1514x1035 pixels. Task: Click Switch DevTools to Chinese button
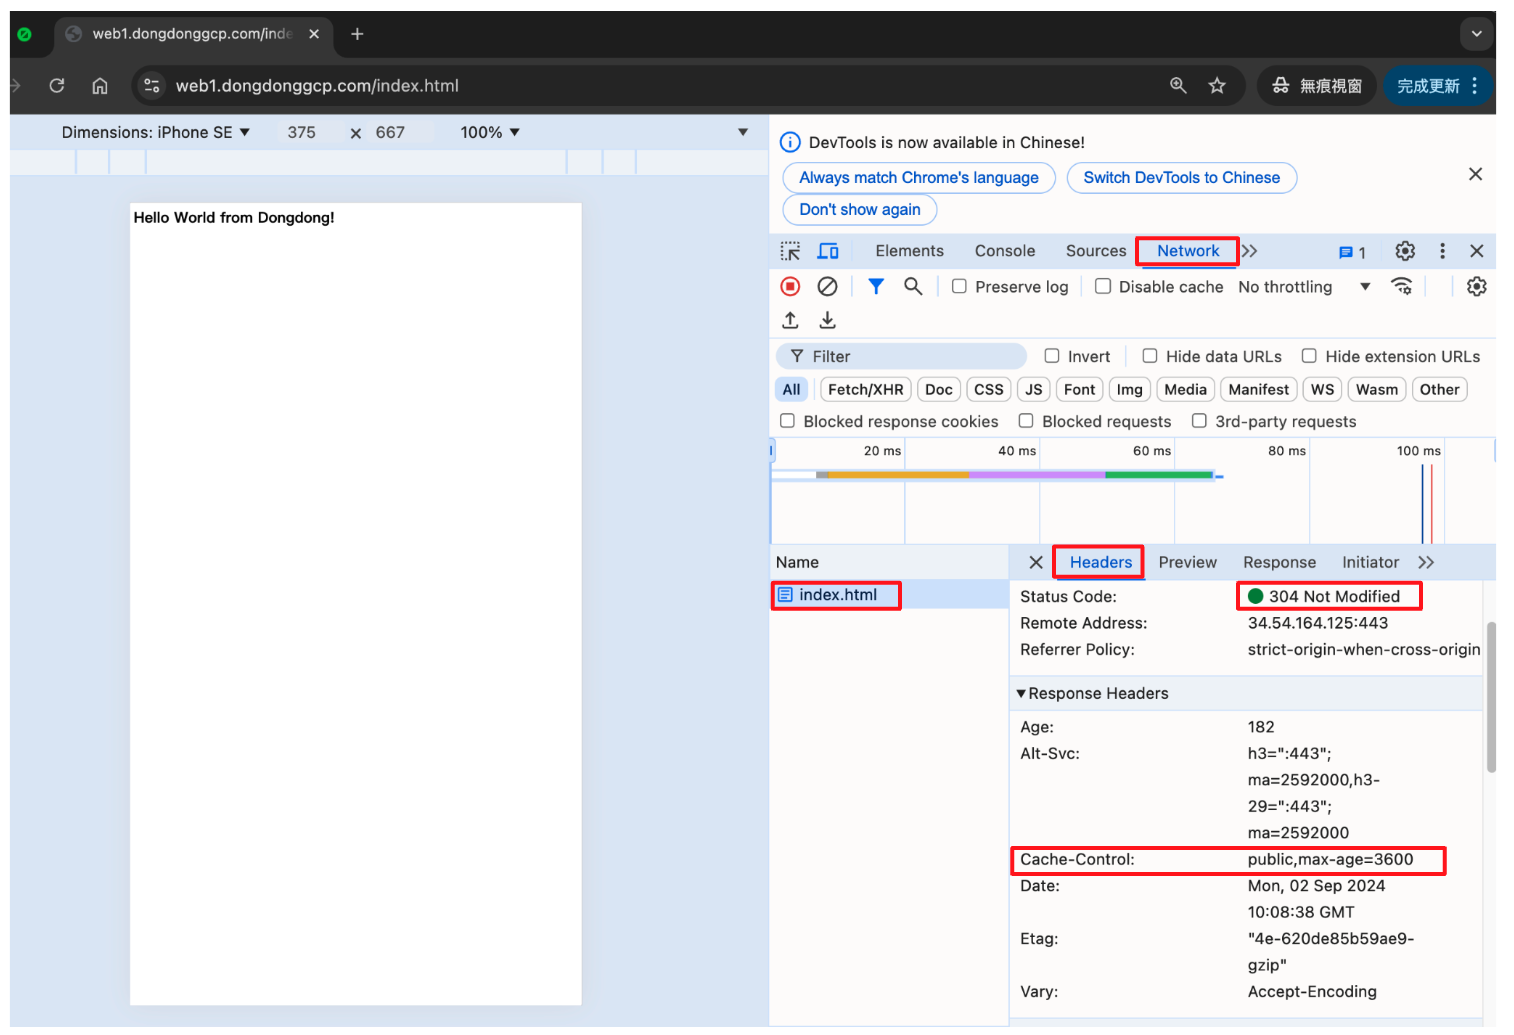(1181, 178)
